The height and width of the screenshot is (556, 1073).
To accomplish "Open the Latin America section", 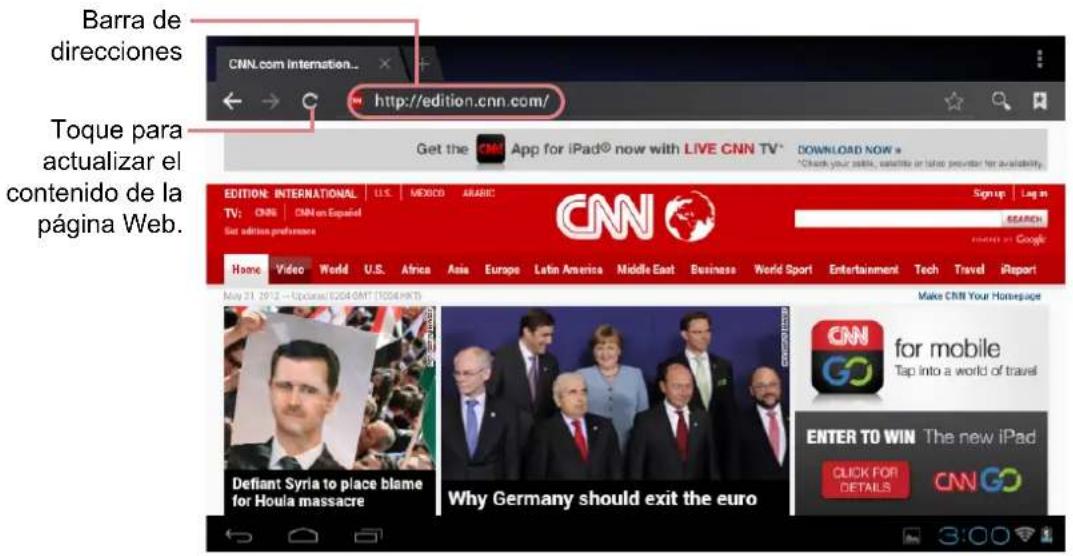I will [568, 270].
